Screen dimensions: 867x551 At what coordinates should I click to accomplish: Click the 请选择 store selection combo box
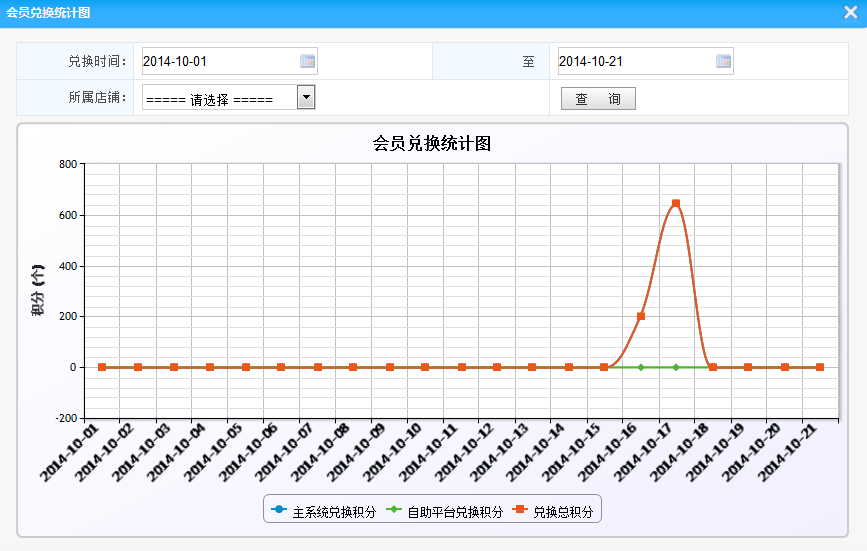pyautogui.click(x=220, y=98)
